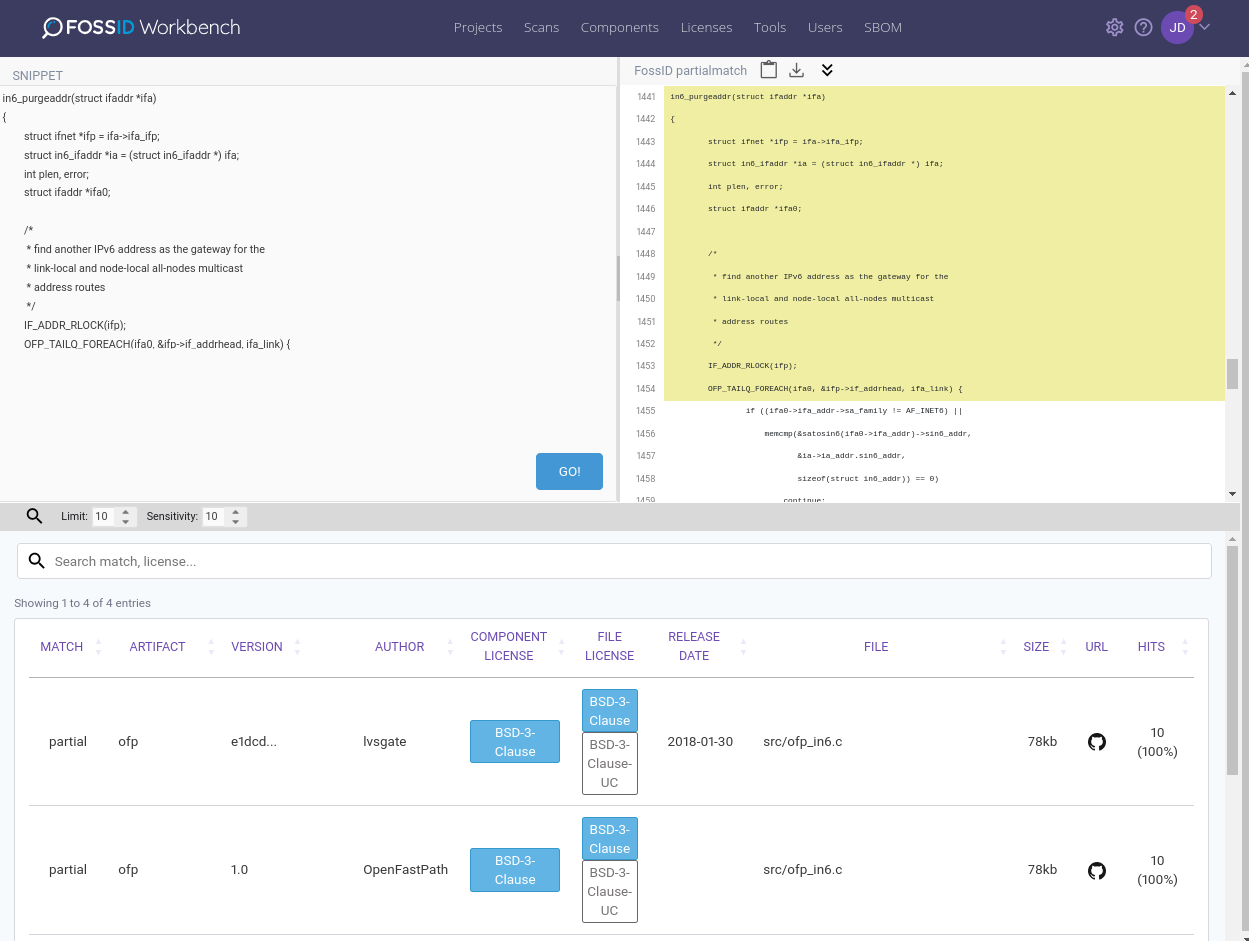The image size is (1249, 941).
Task: Go to the Components page
Action: tap(620, 27)
